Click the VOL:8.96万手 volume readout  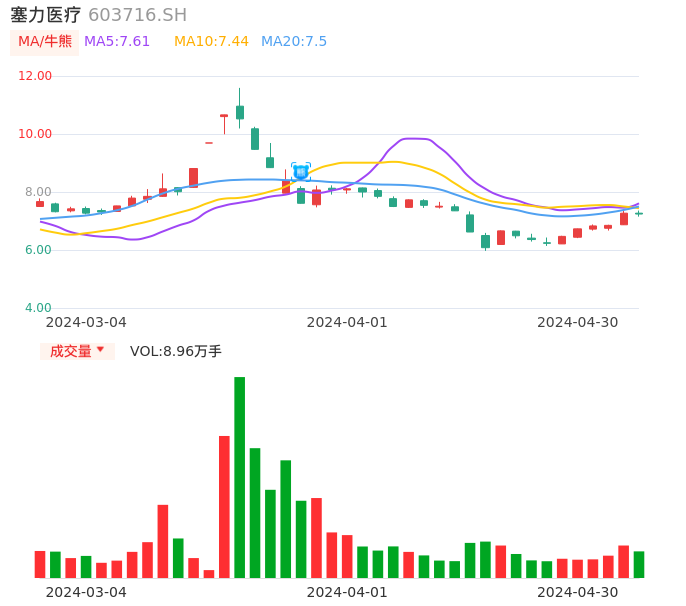(x=176, y=351)
